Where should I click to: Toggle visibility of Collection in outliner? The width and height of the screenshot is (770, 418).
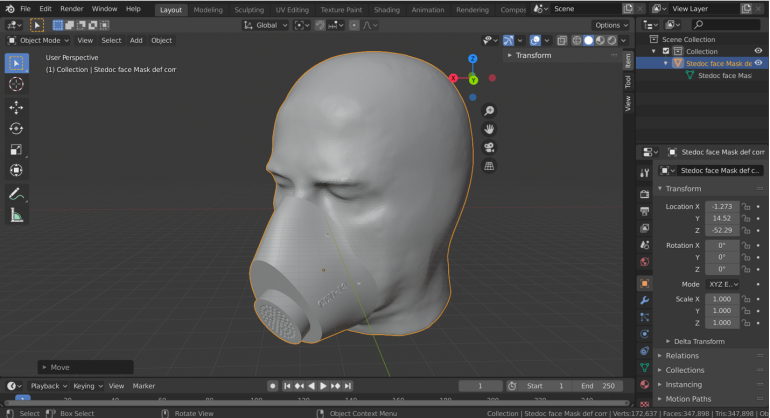click(x=757, y=51)
